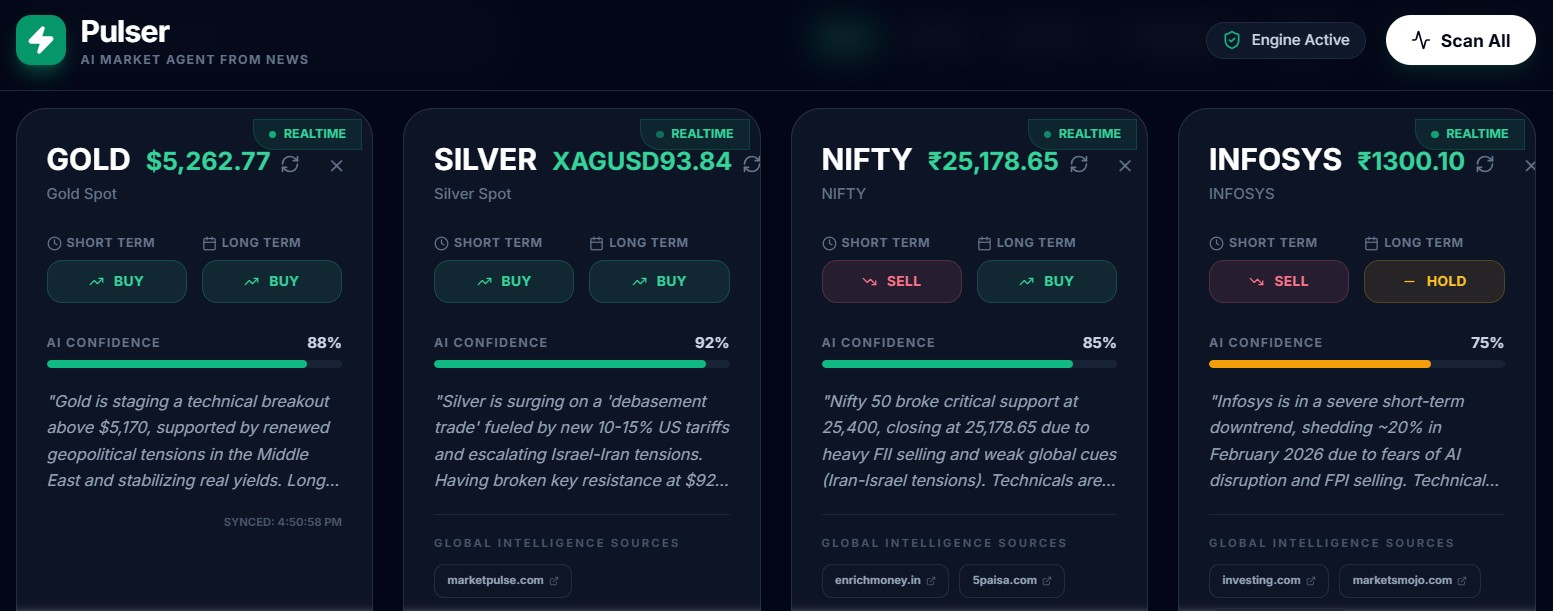The height and width of the screenshot is (611, 1553).
Task: Click the Pulser lightning bolt logo
Action: [41, 40]
